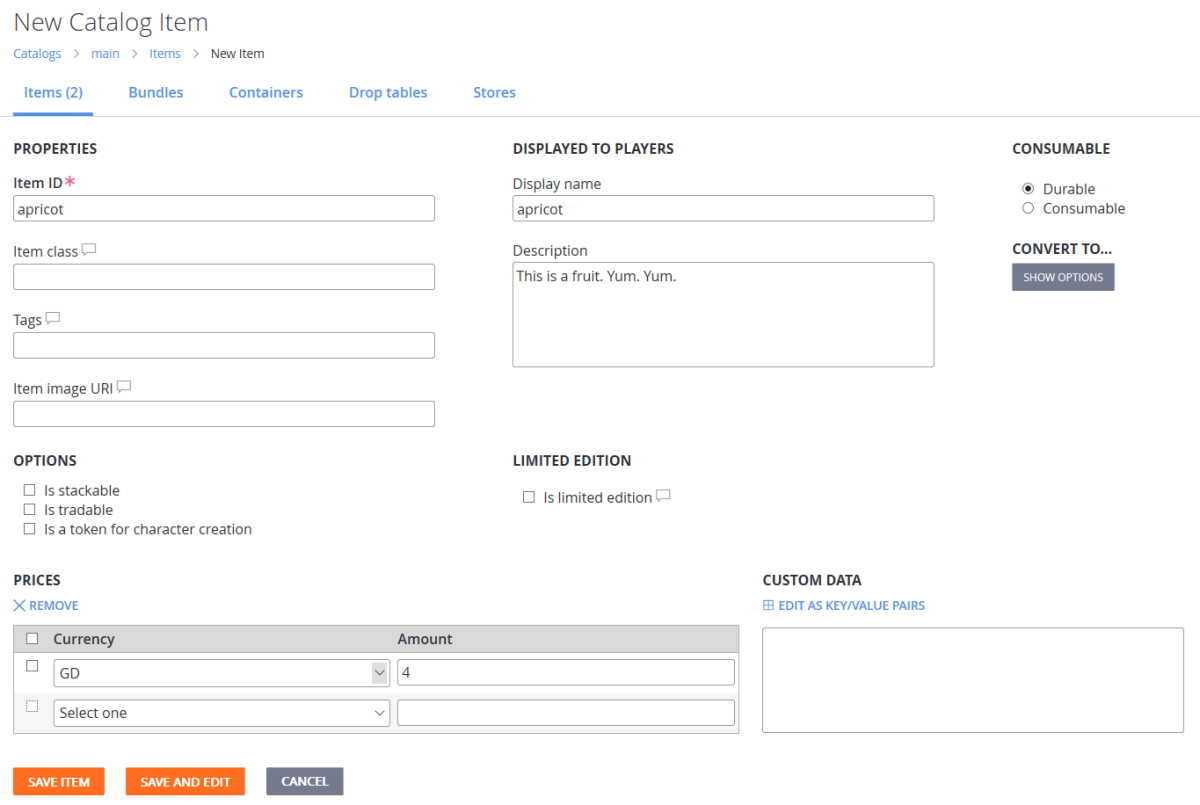Click the Save Item button
1200x805 pixels.
(x=59, y=782)
